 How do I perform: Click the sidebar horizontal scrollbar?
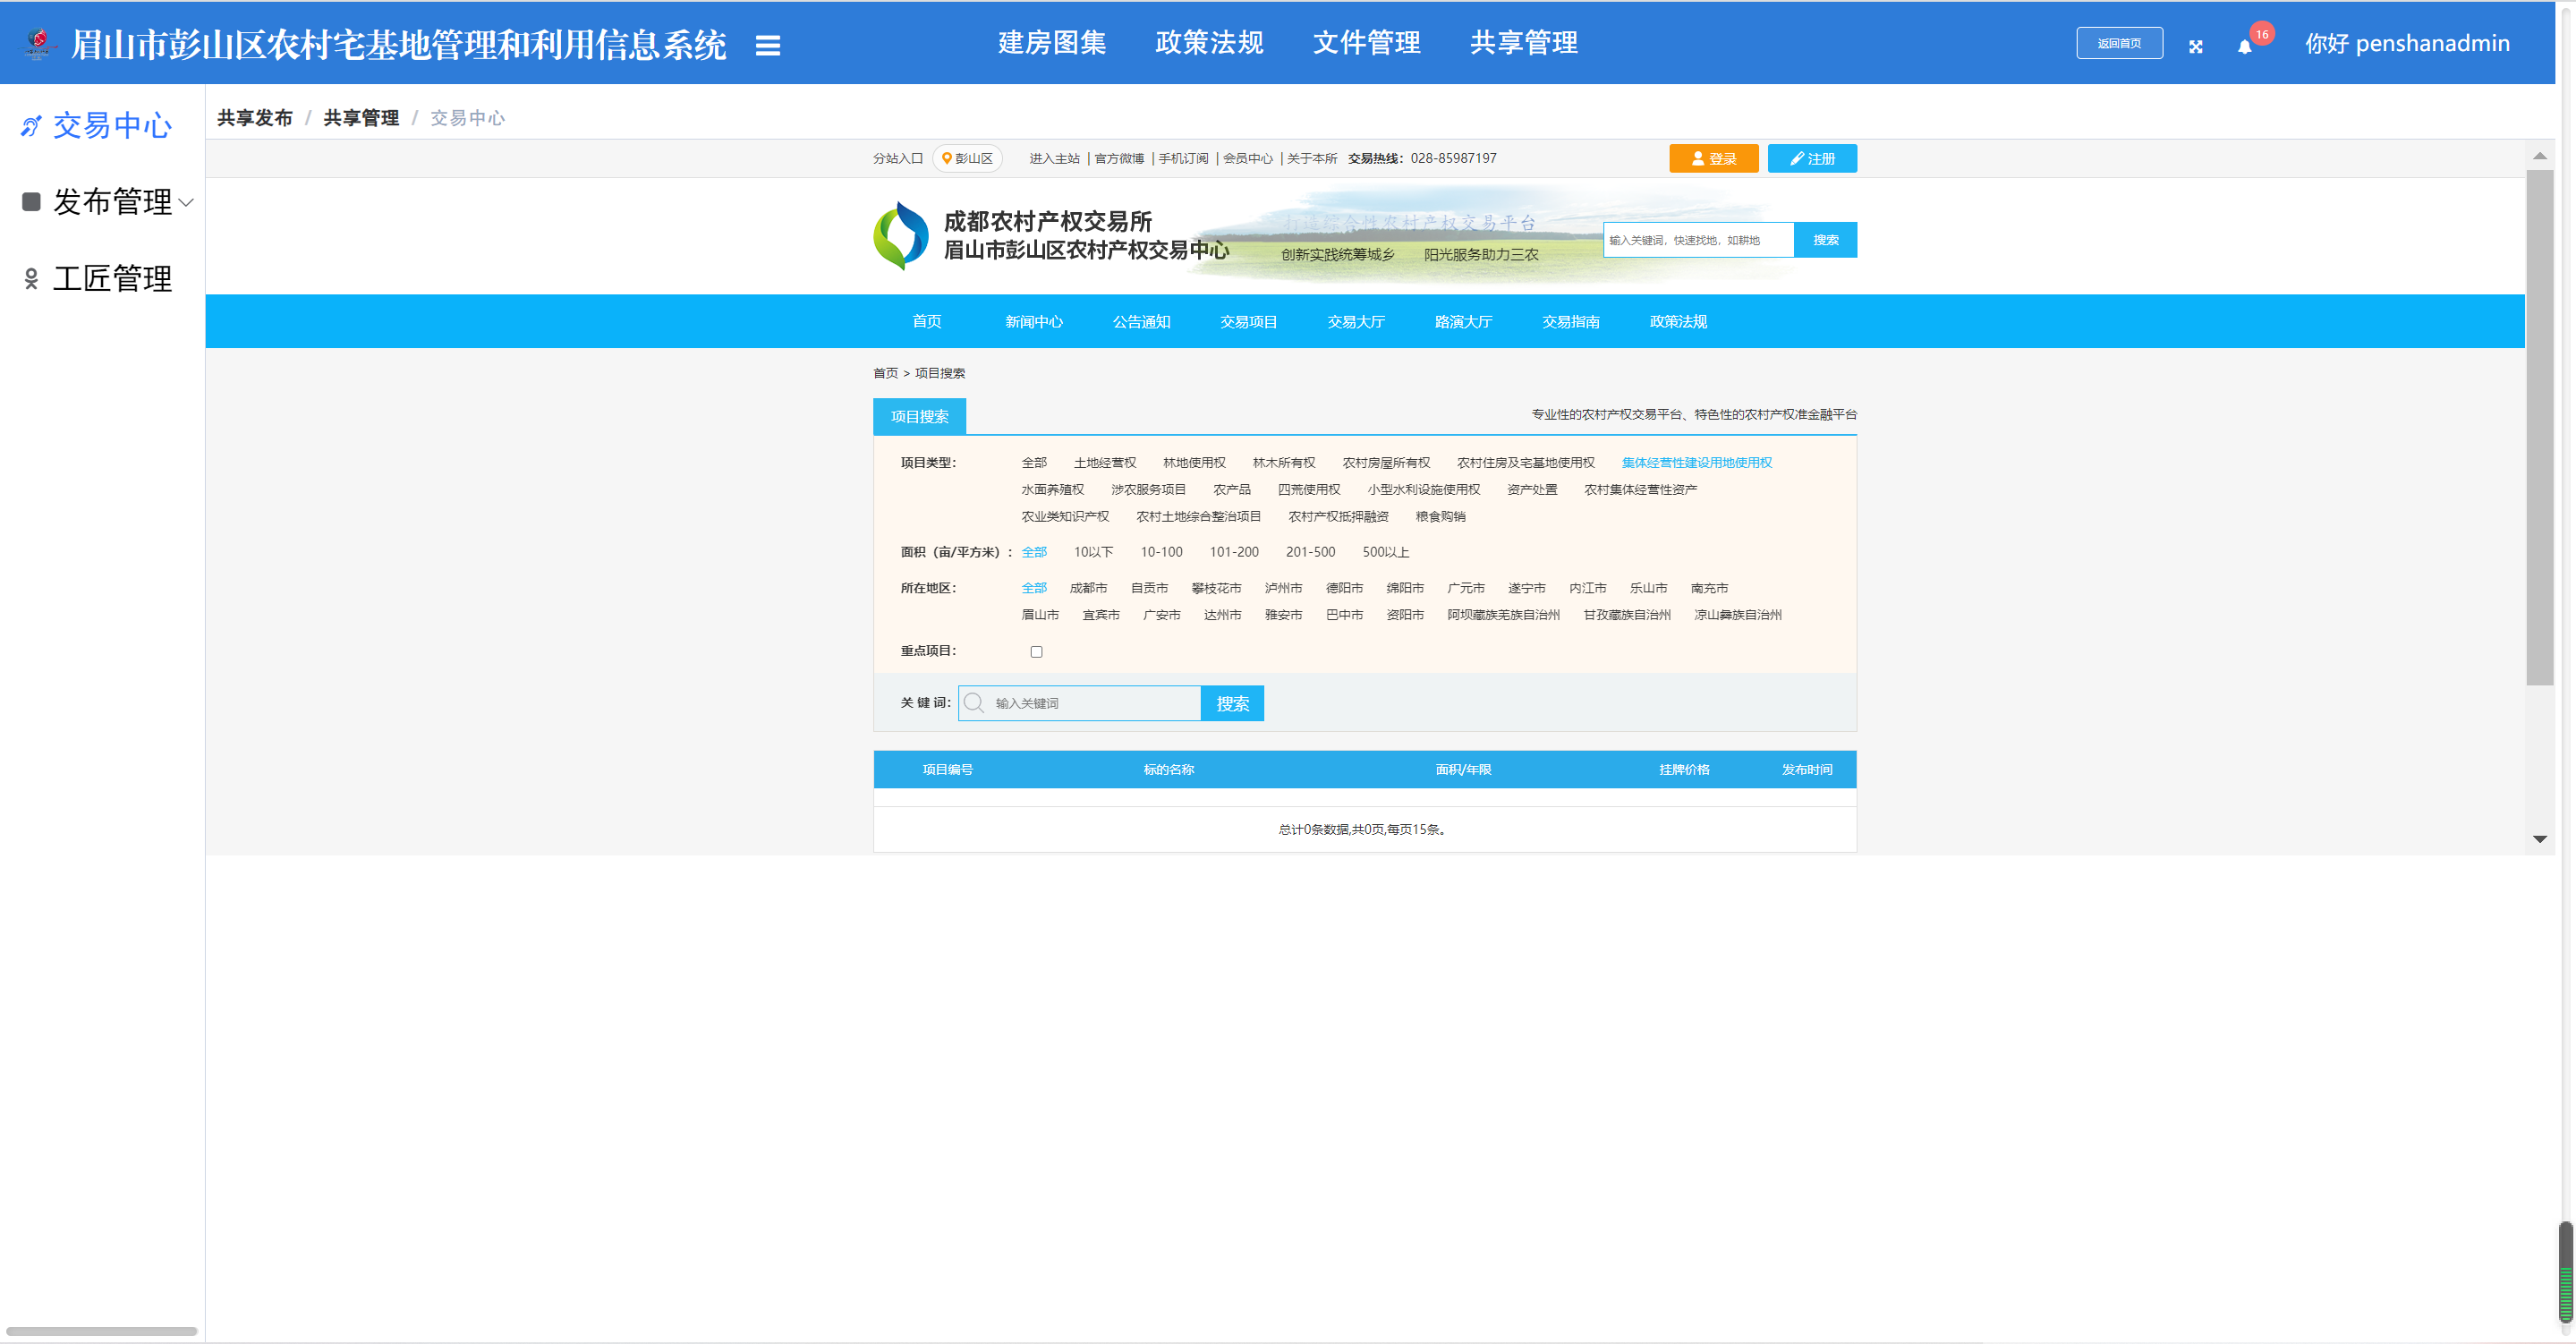102,1332
